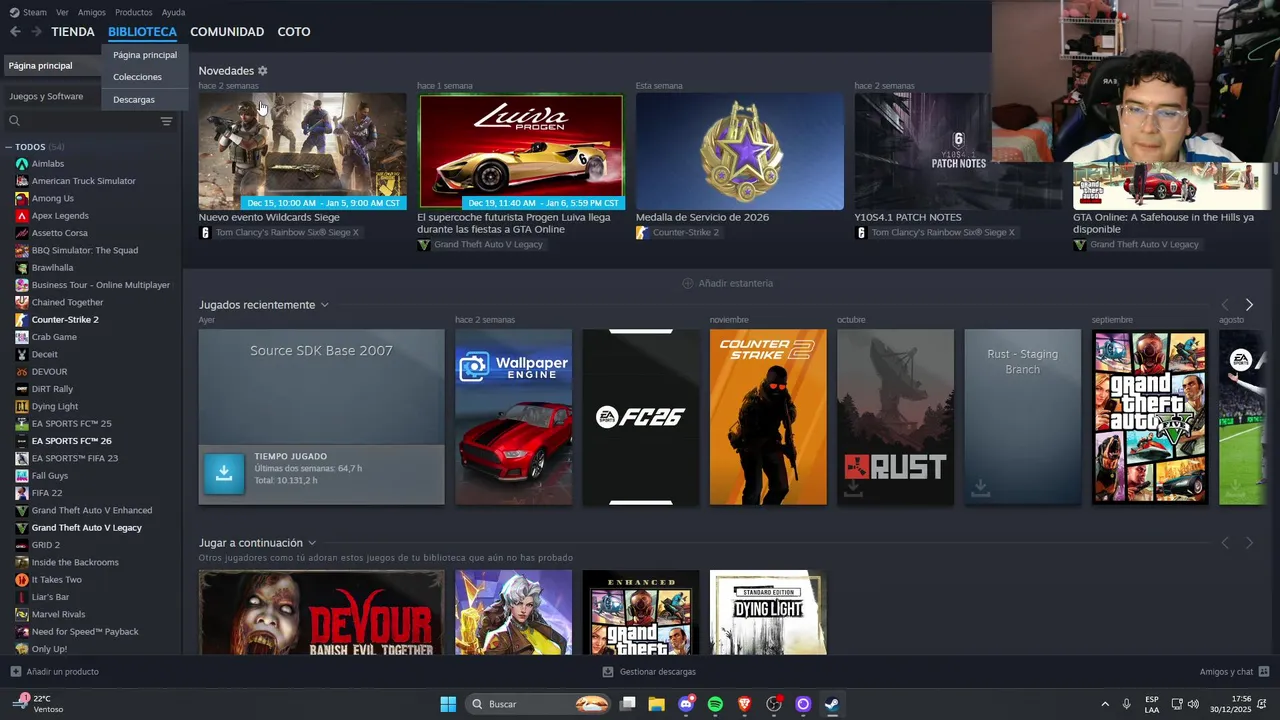Open the library filter options icon
This screenshot has width=1280, height=720.
167,121
